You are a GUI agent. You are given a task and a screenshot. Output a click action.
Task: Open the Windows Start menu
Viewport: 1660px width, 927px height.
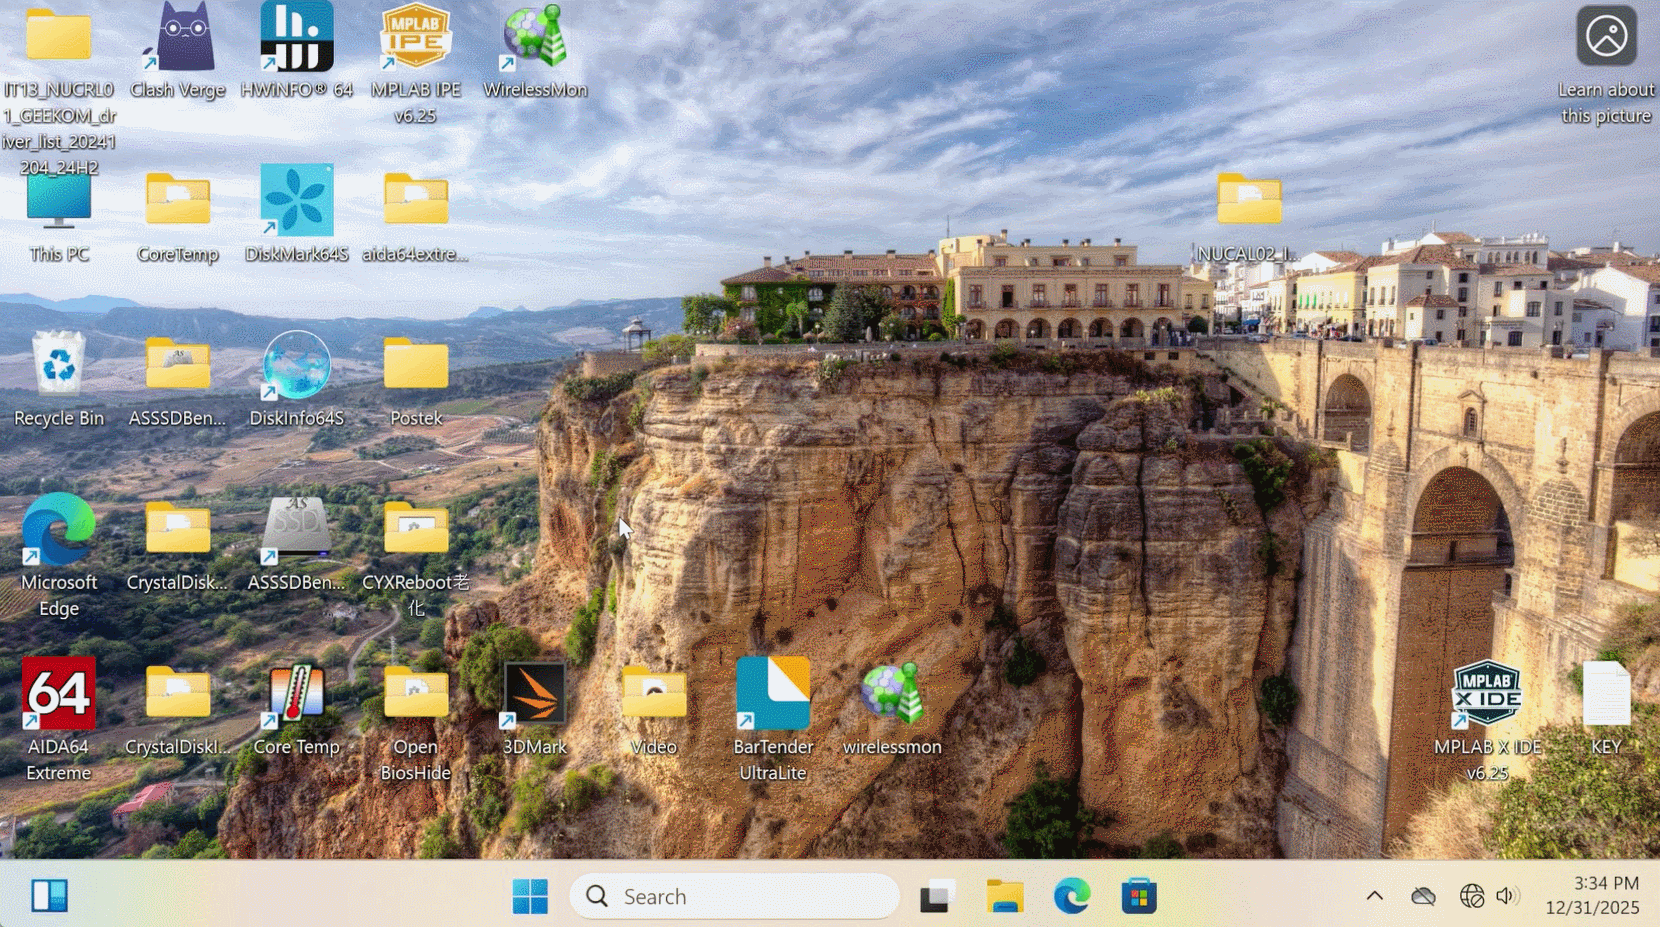tap(529, 897)
